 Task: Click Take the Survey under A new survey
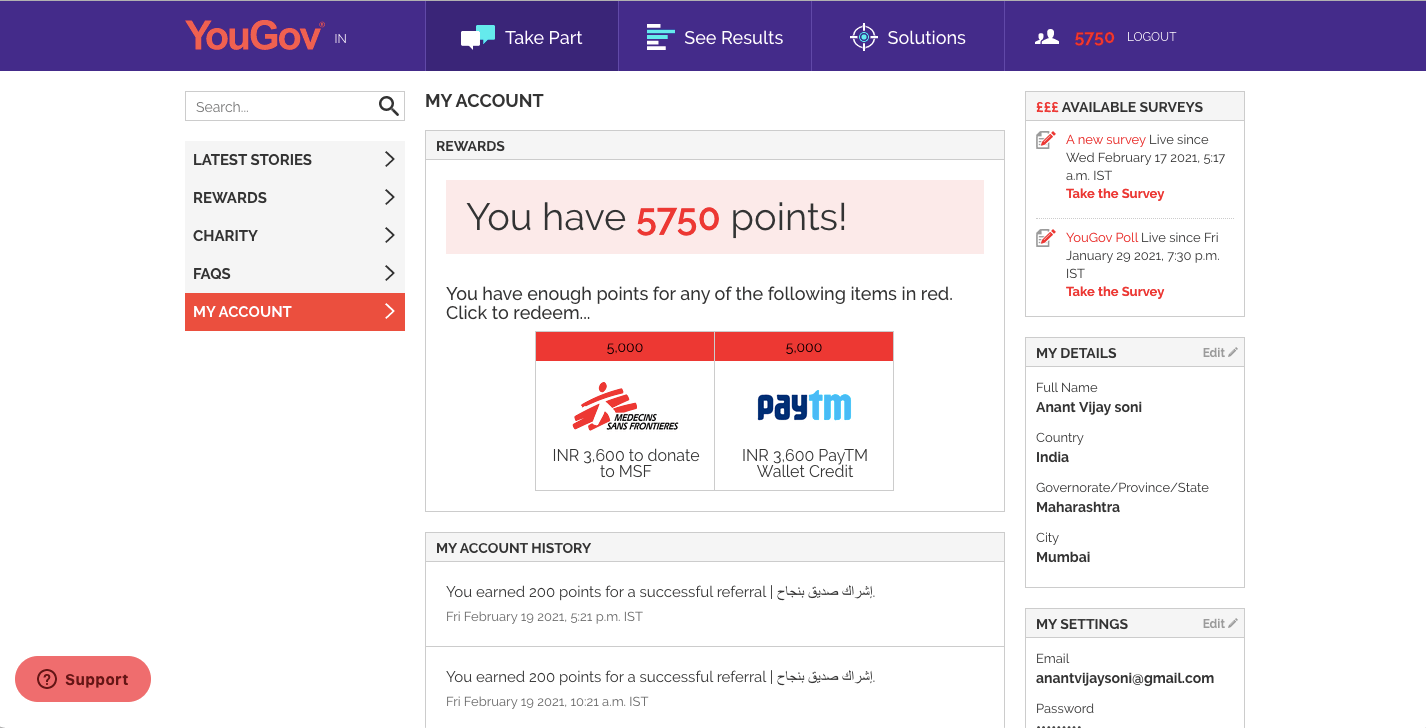[x=1115, y=194]
